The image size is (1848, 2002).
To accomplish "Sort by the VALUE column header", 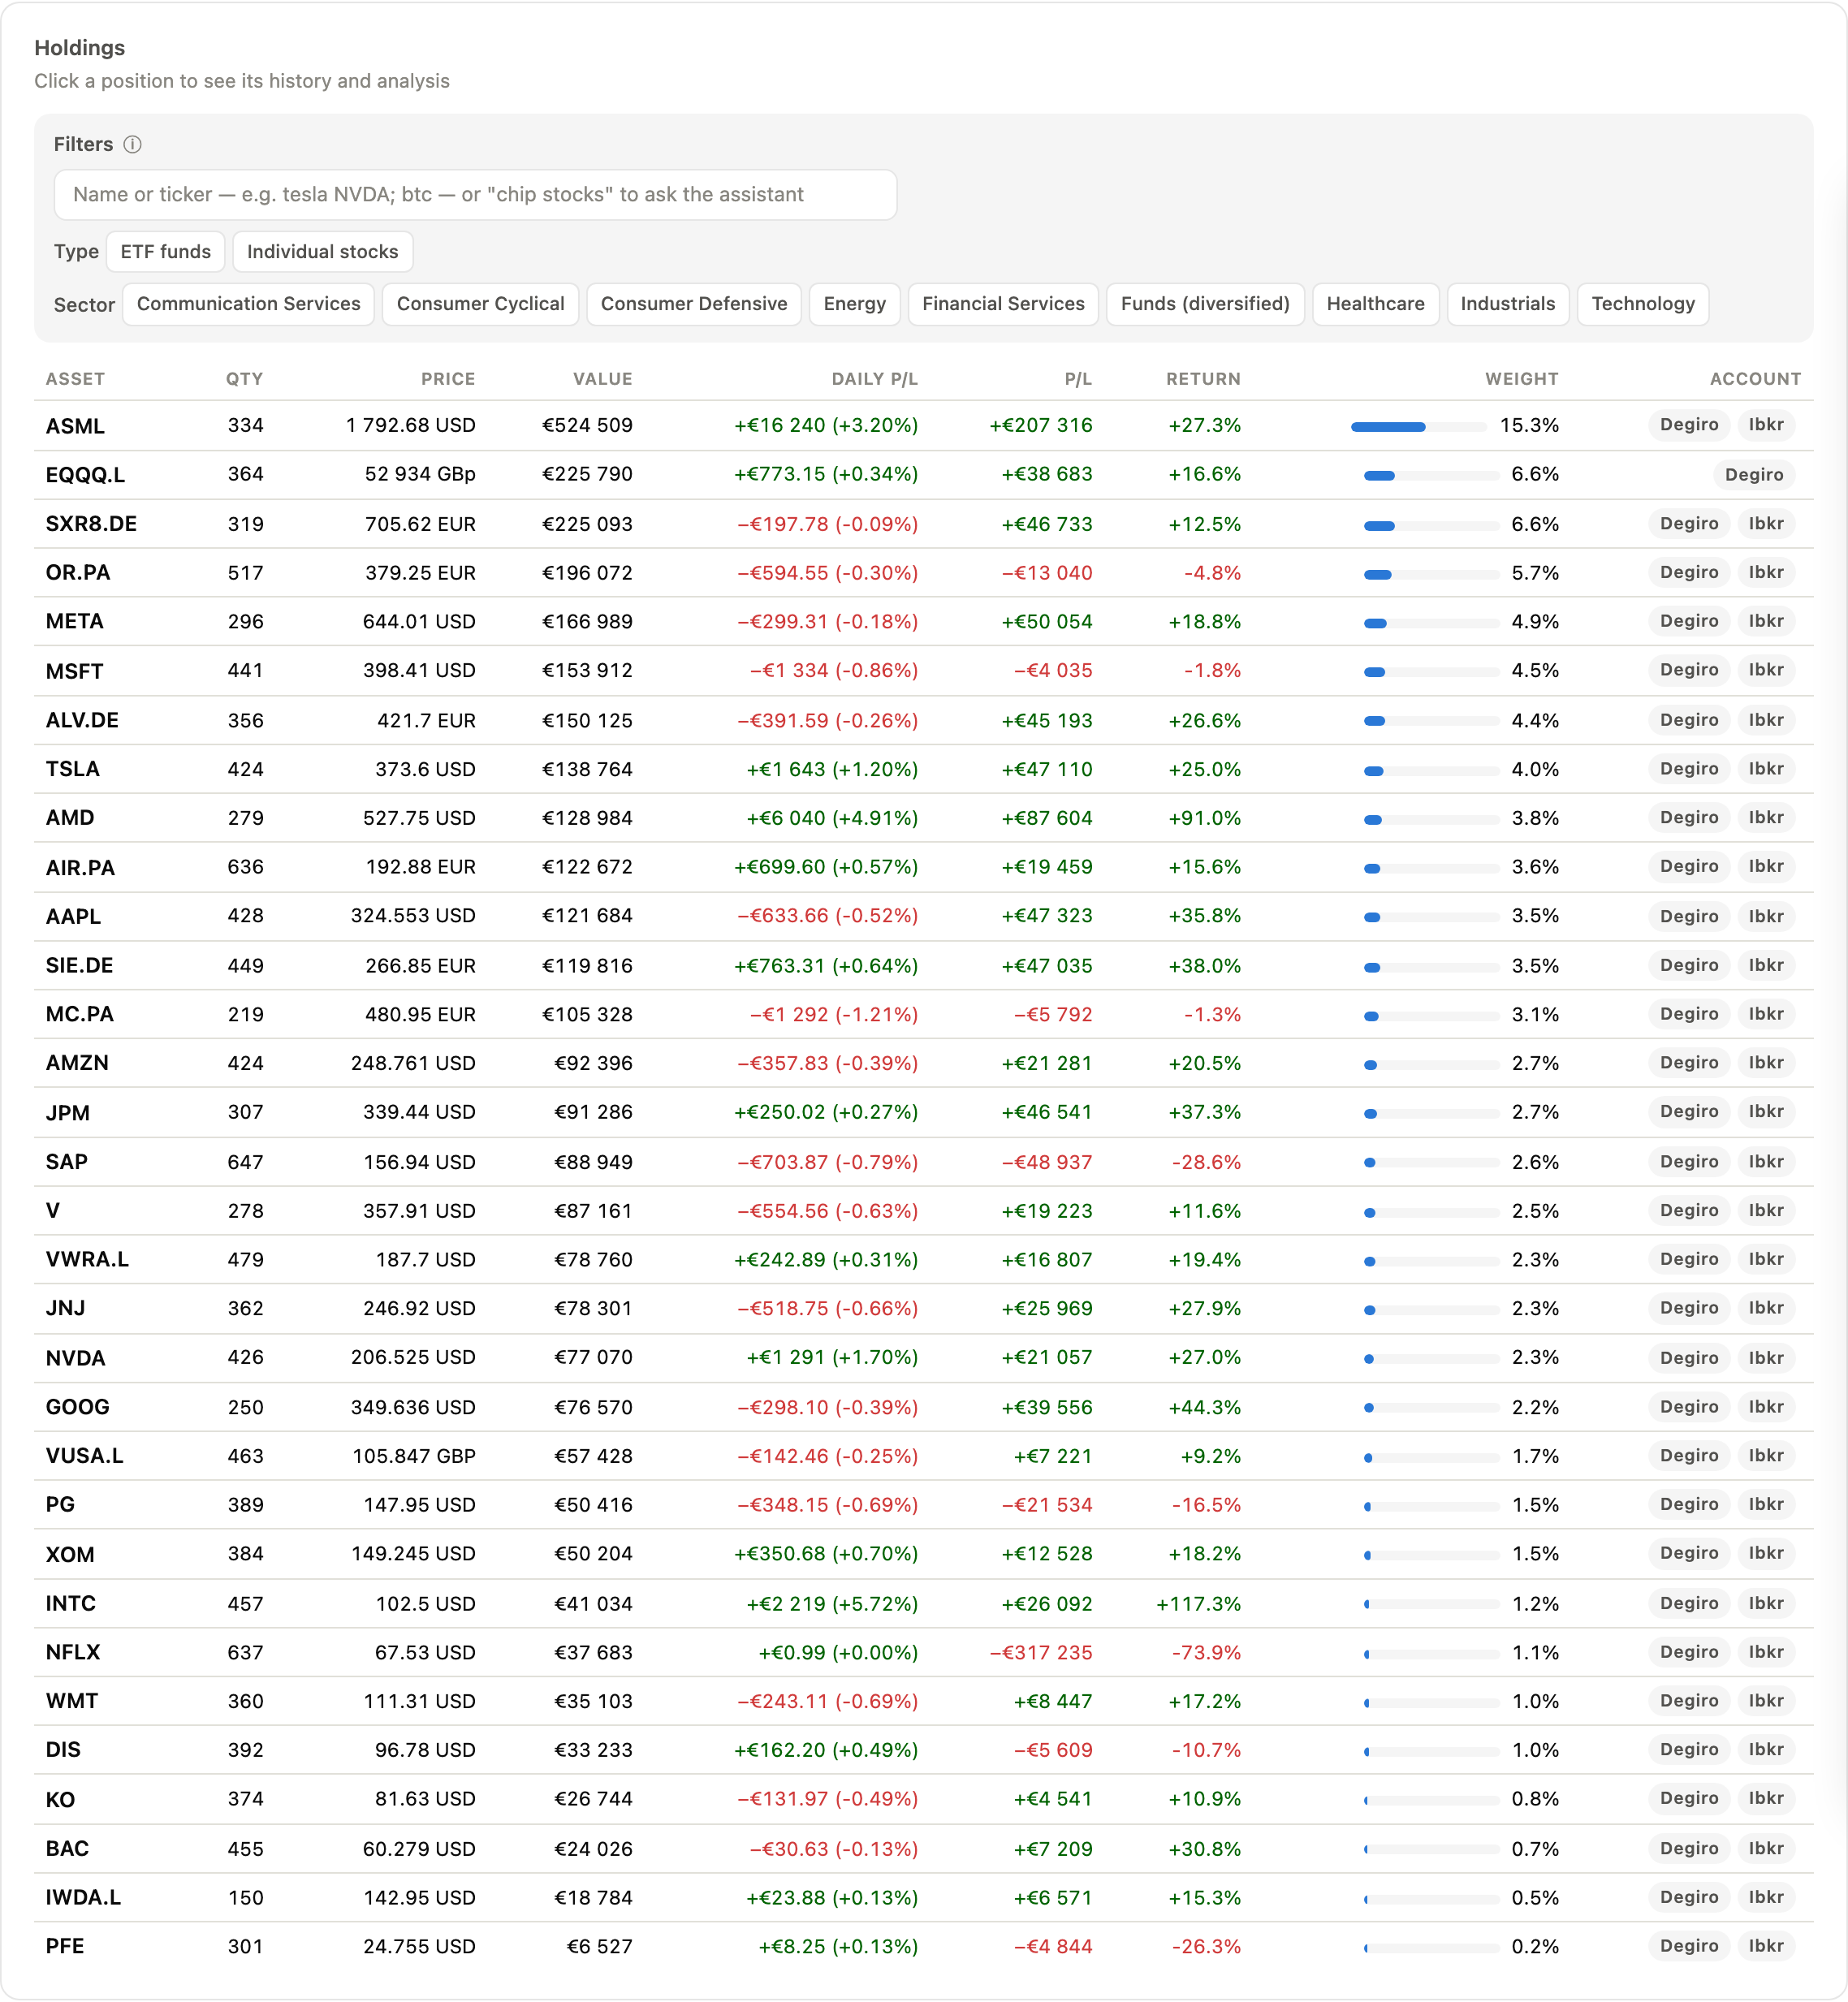I will (x=602, y=379).
